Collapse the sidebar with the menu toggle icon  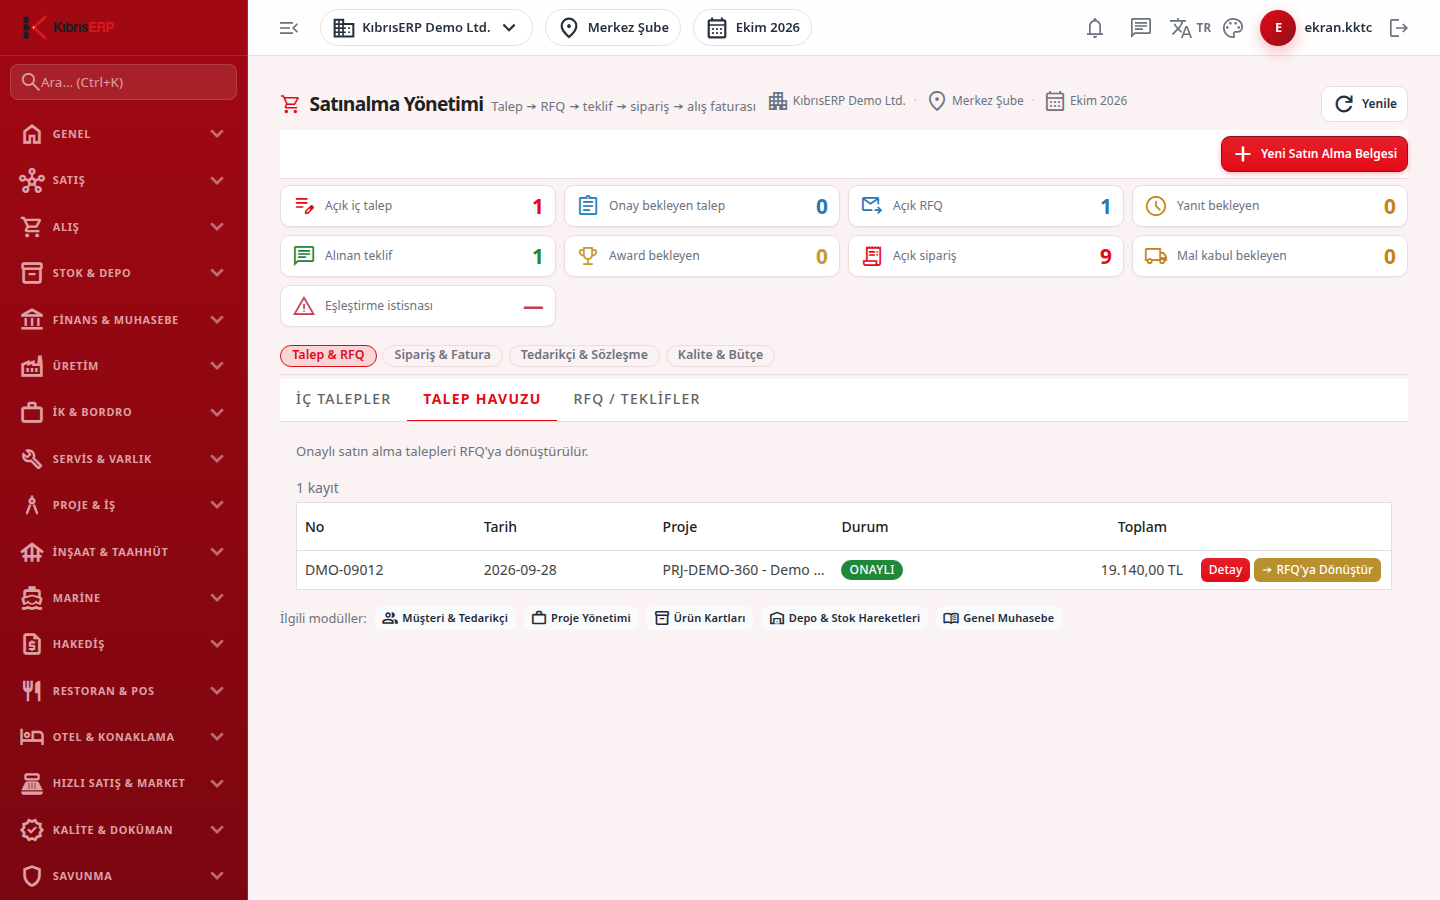coord(289,28)
